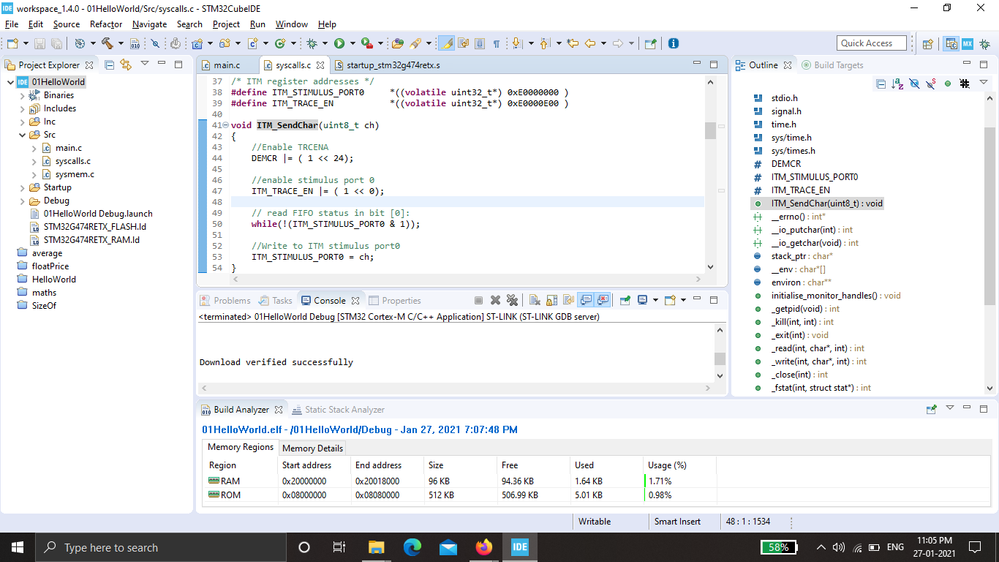
Task: Switch to the C/C++ perspective icon
Action: click(951, 43)
